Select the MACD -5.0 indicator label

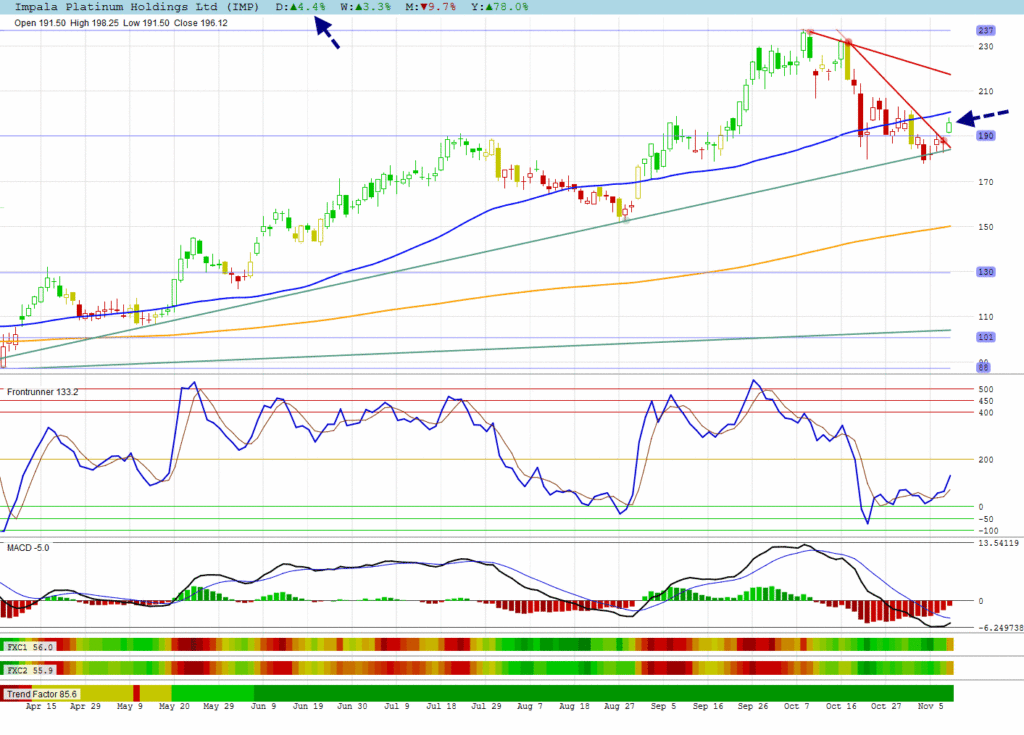[x=28, y=548]
